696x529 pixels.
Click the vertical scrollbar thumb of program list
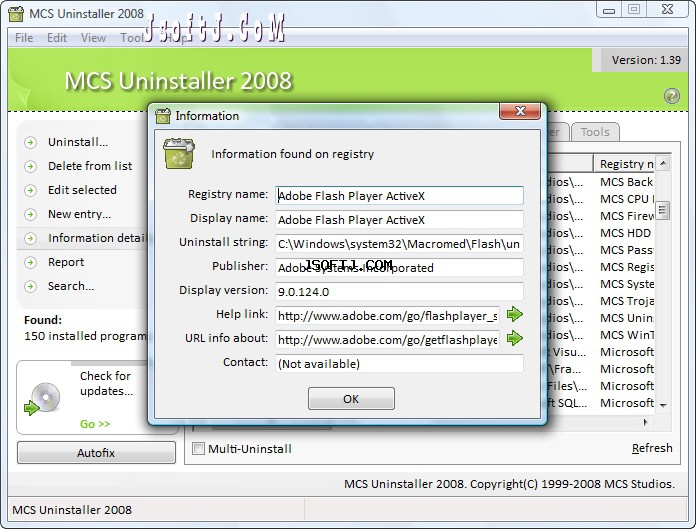point(663,210)
